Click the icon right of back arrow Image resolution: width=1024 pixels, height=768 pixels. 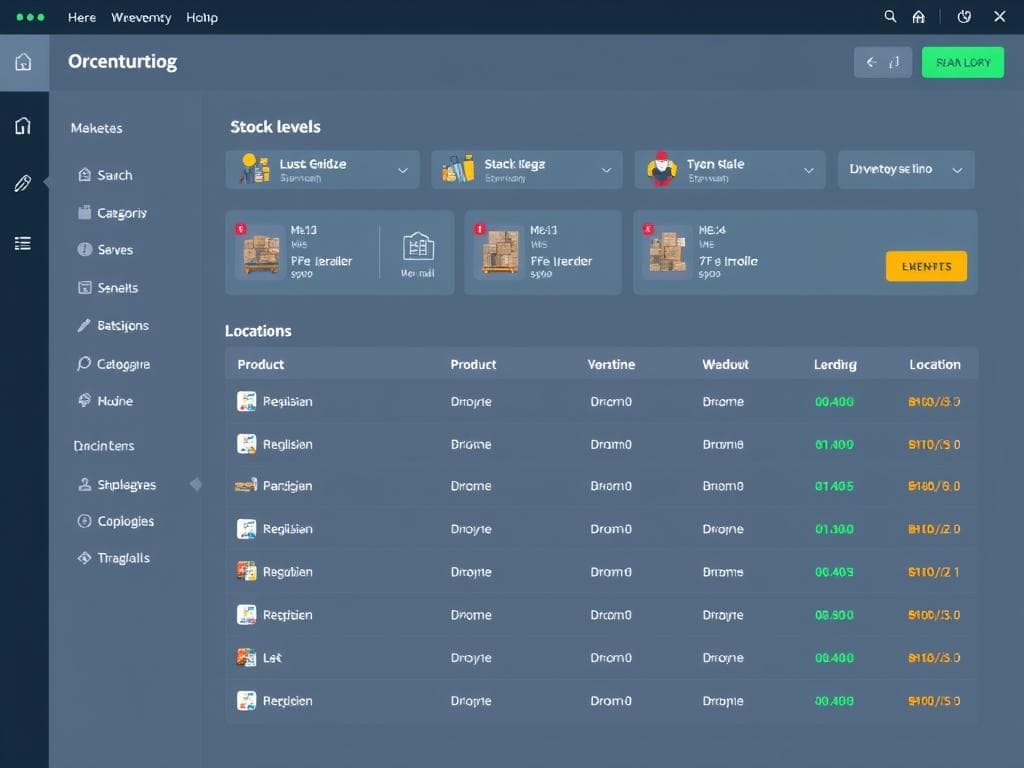[894, 63]
